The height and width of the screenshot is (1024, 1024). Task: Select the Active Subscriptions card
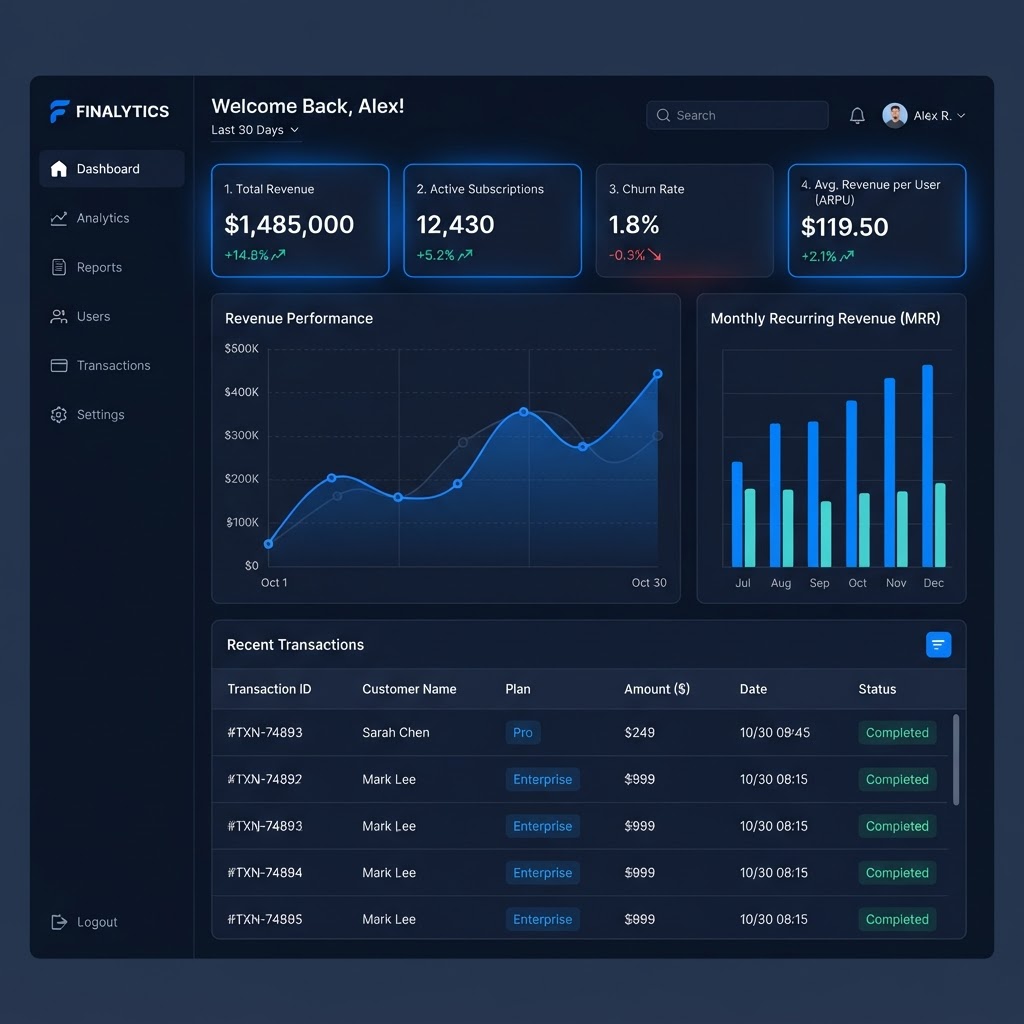(492, 221)
